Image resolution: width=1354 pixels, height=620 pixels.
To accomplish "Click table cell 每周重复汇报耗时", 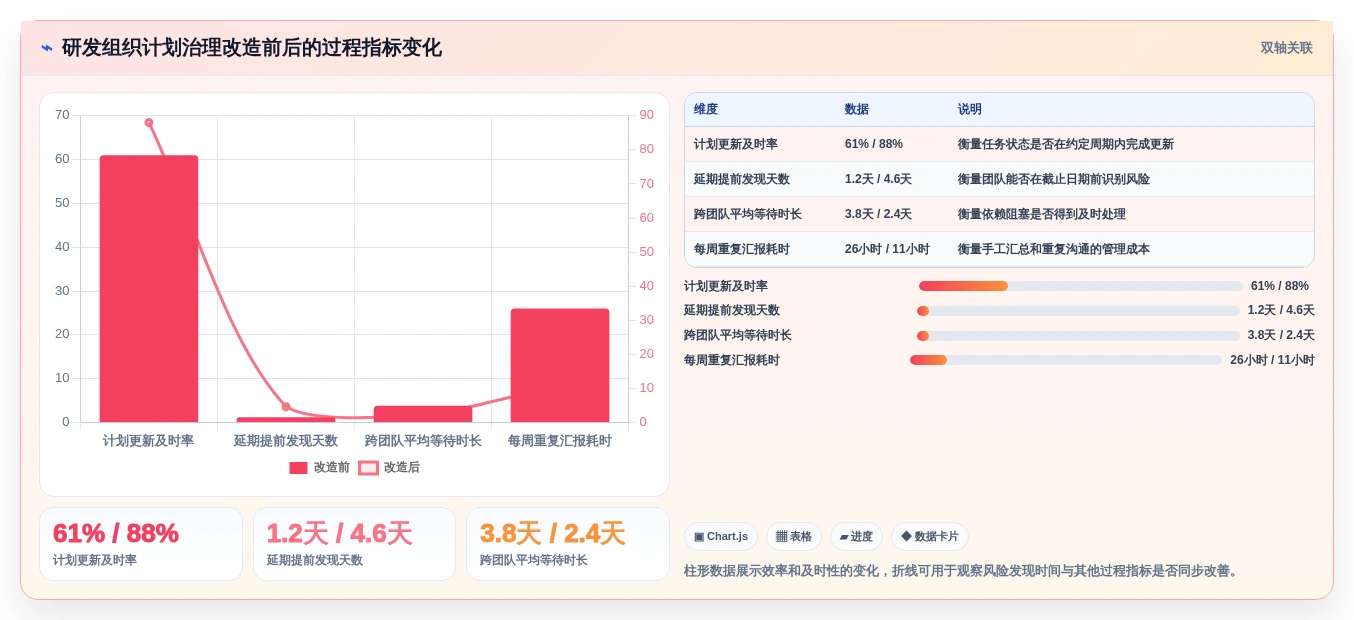I will (742, 249).
